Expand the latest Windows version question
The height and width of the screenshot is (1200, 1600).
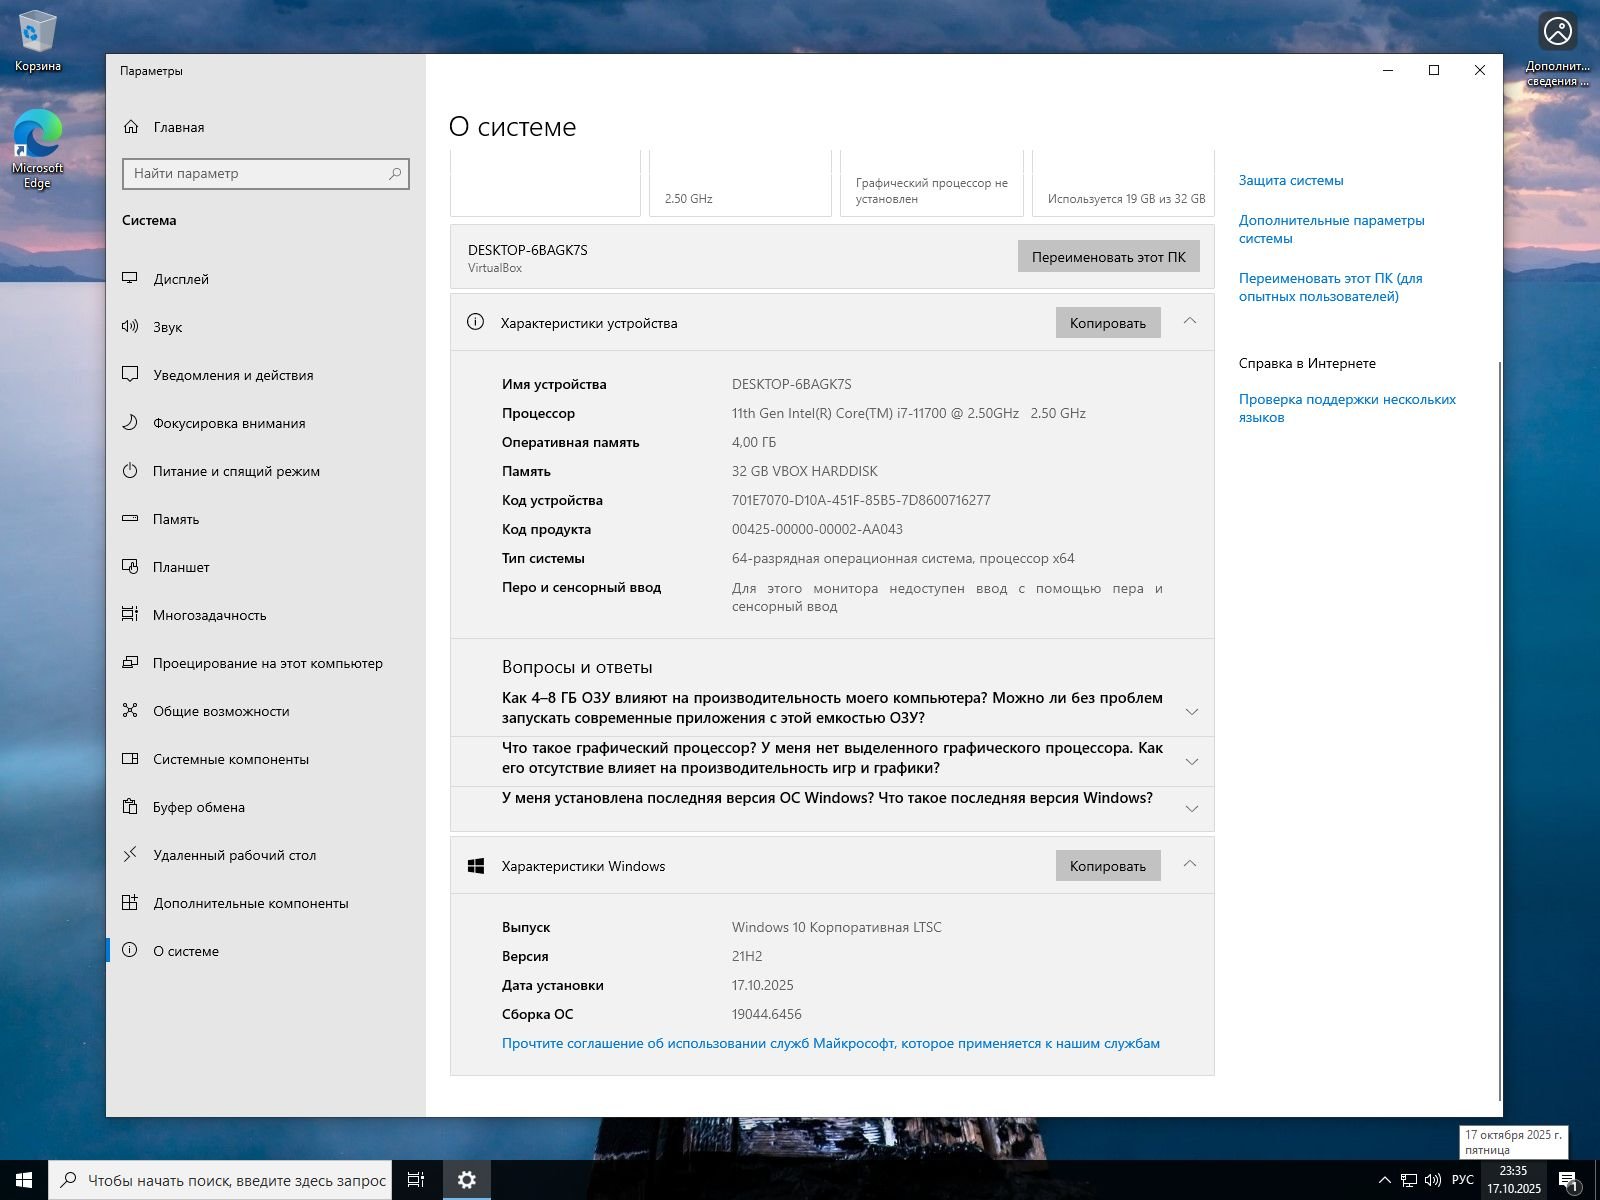click(x=1191, y=809)
